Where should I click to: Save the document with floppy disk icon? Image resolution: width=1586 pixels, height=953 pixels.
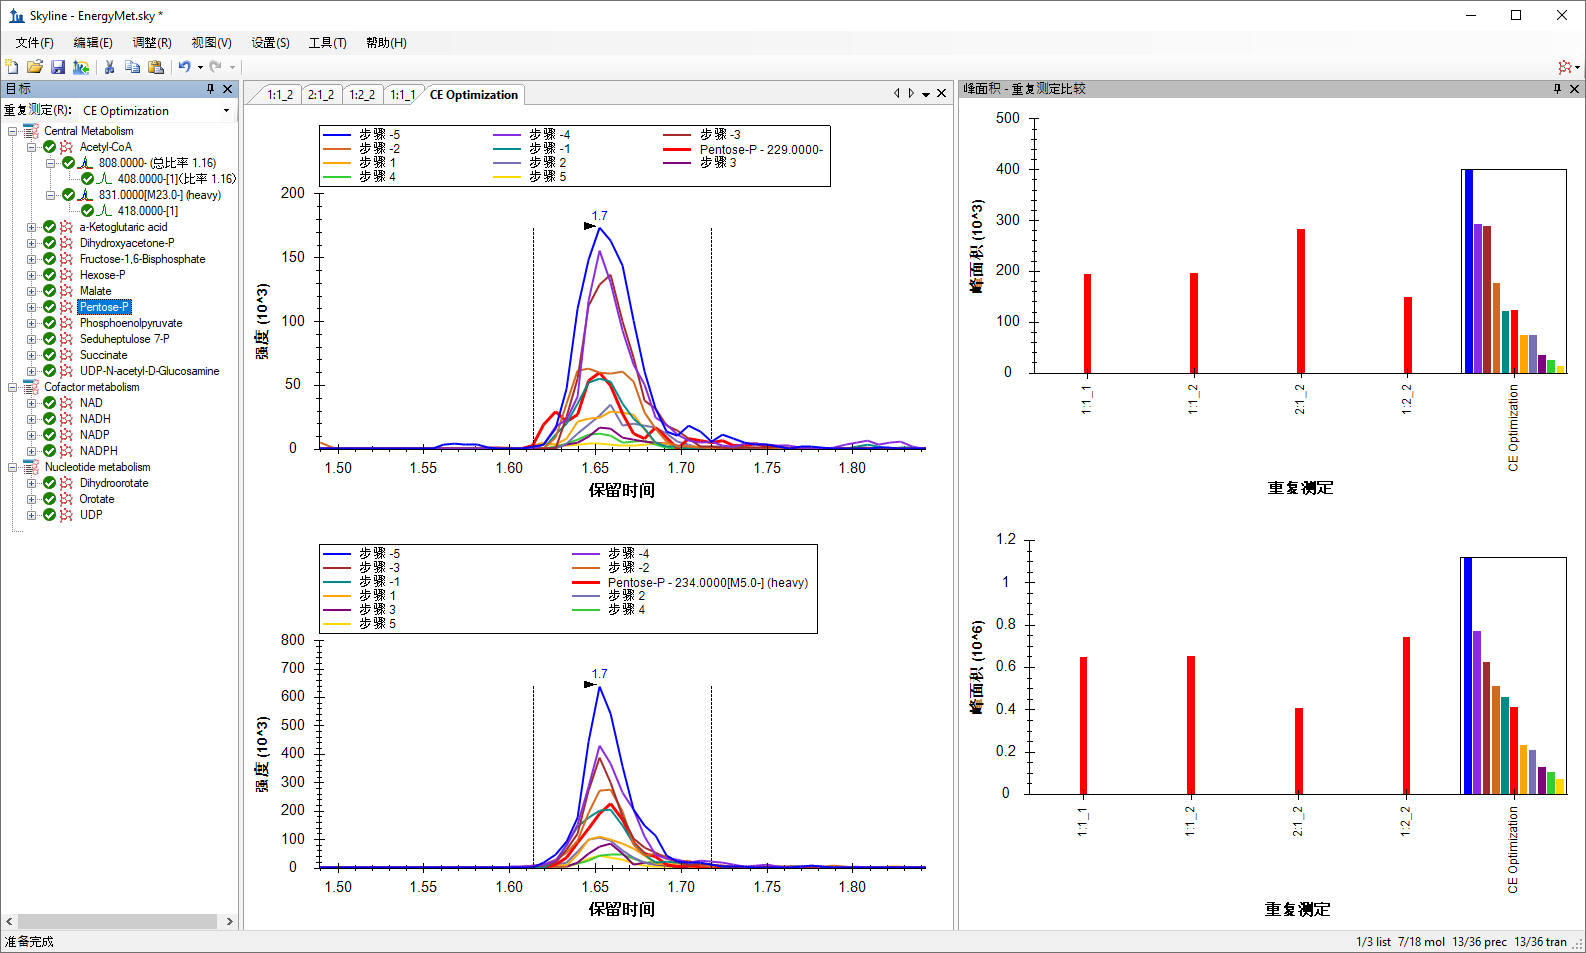58,67
